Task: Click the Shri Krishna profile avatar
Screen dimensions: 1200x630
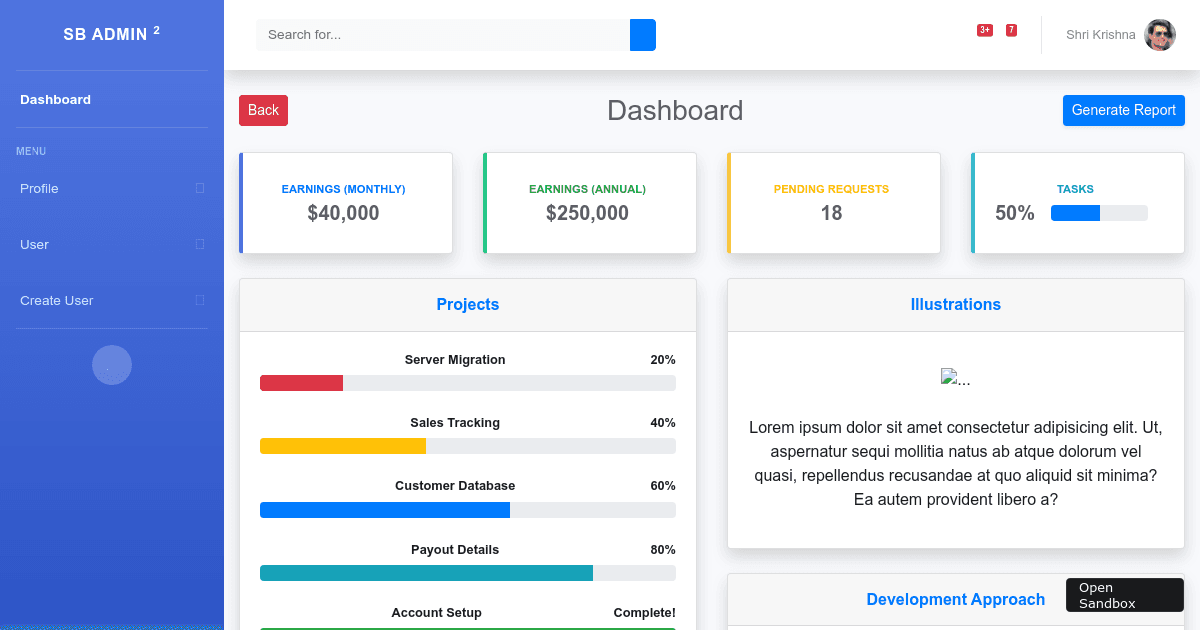Action: pos(1159,35)
